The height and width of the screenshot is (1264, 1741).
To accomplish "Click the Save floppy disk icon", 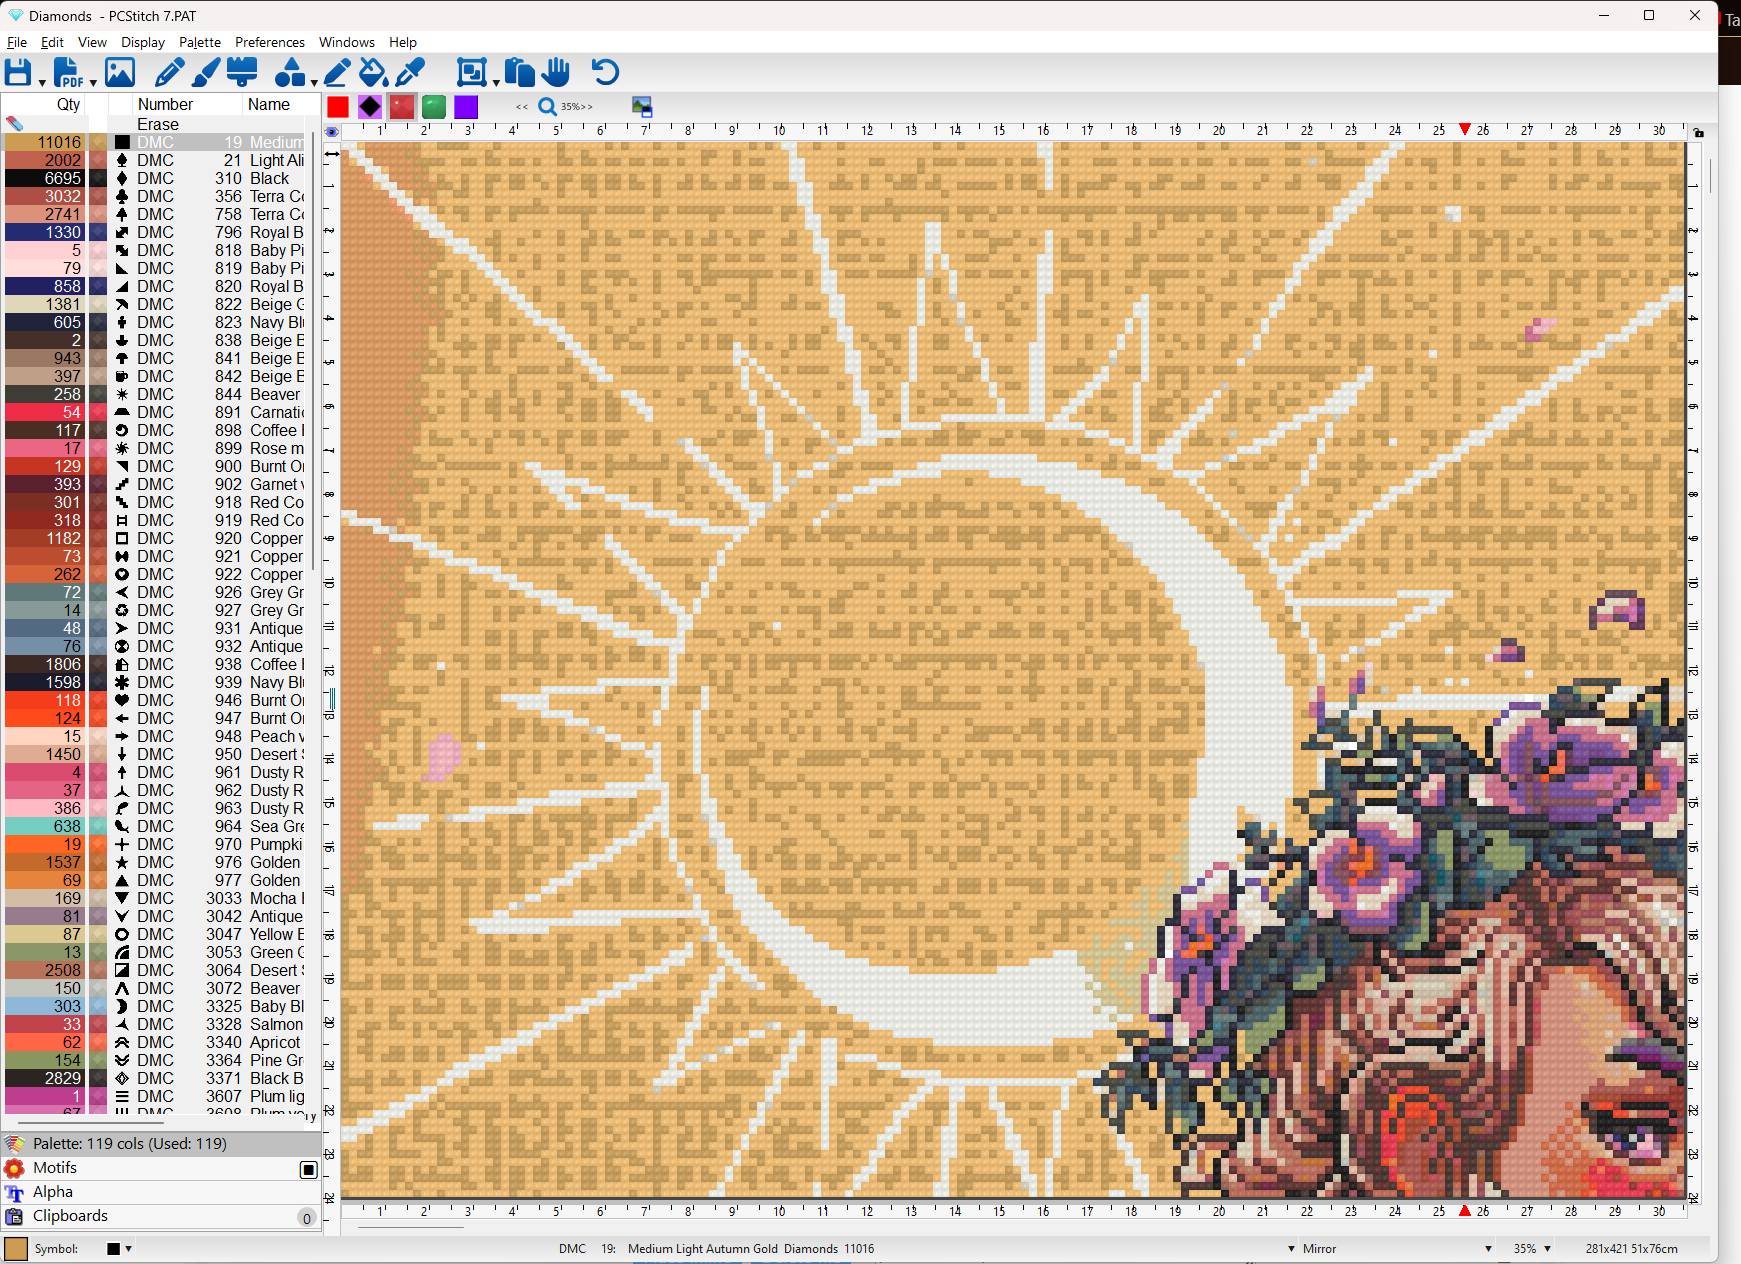I will (18, 72).
